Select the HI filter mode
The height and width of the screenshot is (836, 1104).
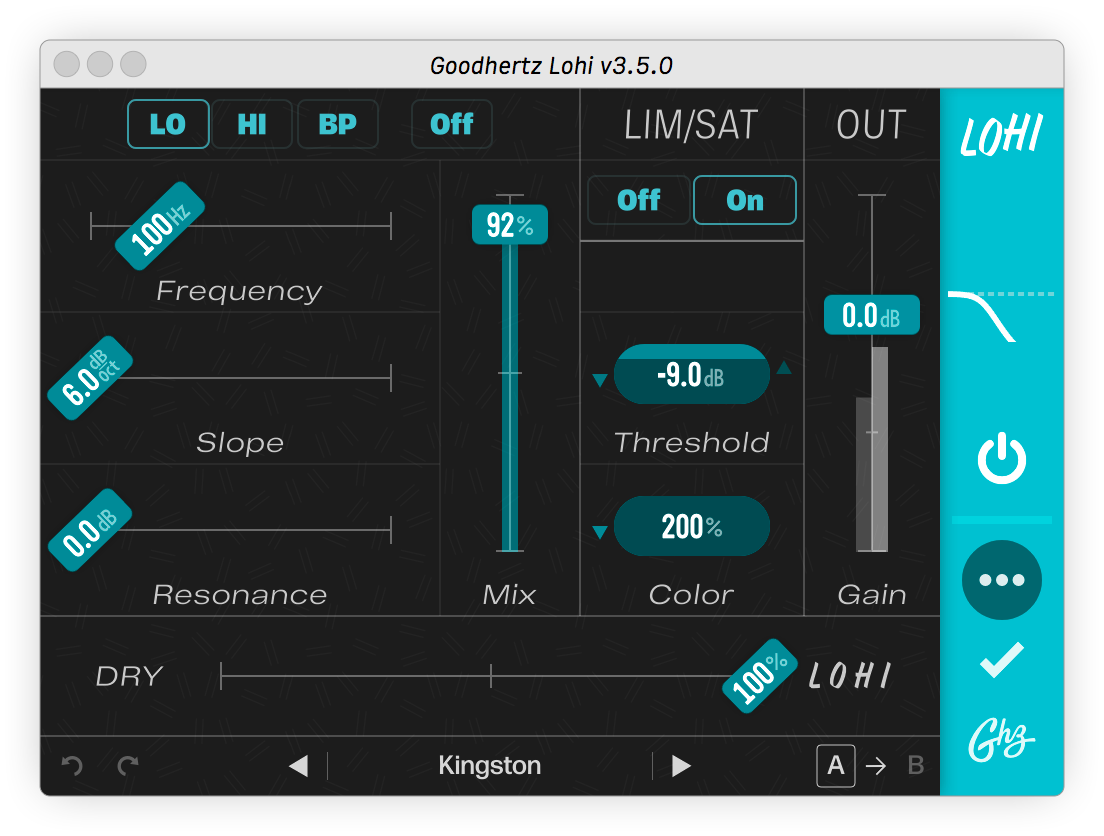252,124
